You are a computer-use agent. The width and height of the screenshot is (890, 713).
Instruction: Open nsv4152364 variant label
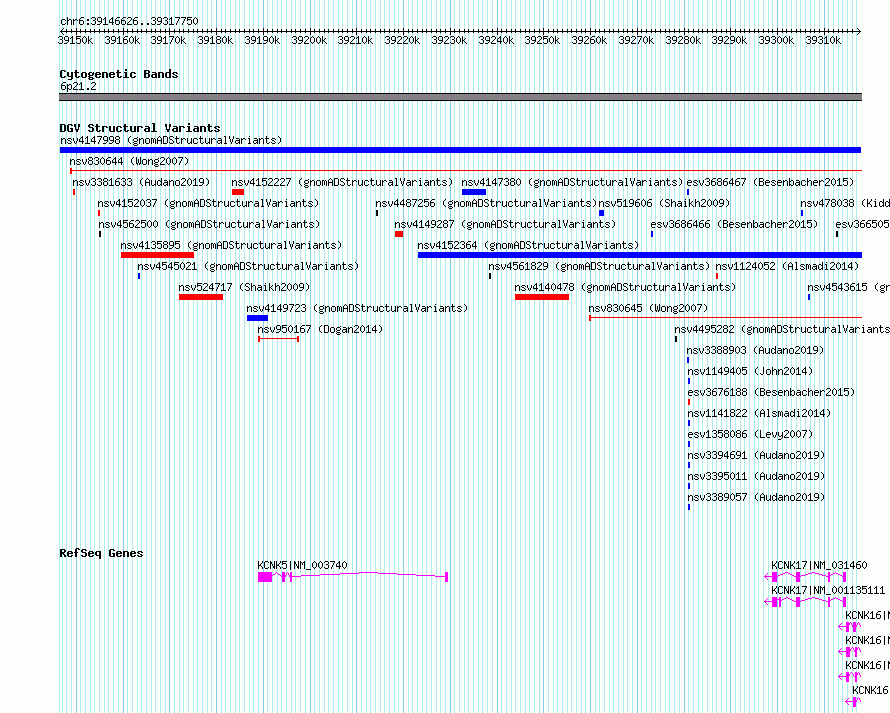coord(528,245)
